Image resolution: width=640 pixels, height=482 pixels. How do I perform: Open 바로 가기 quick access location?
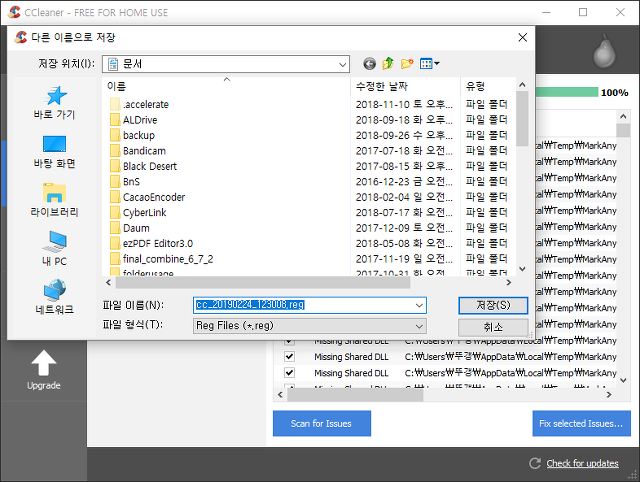[55, 102]
